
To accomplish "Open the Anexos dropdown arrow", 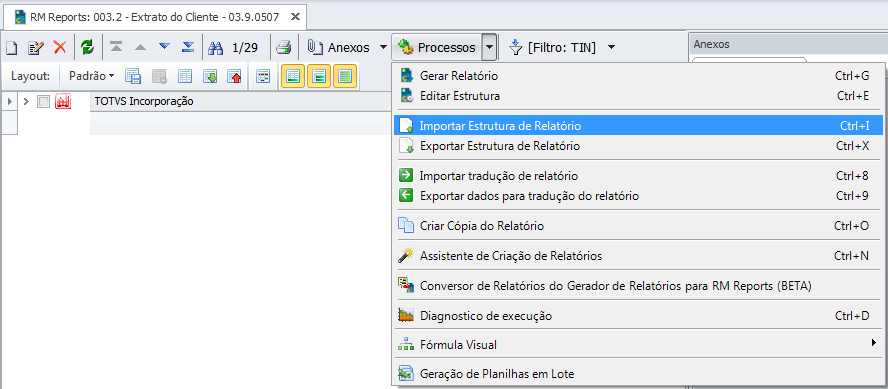I will [383, 48].
